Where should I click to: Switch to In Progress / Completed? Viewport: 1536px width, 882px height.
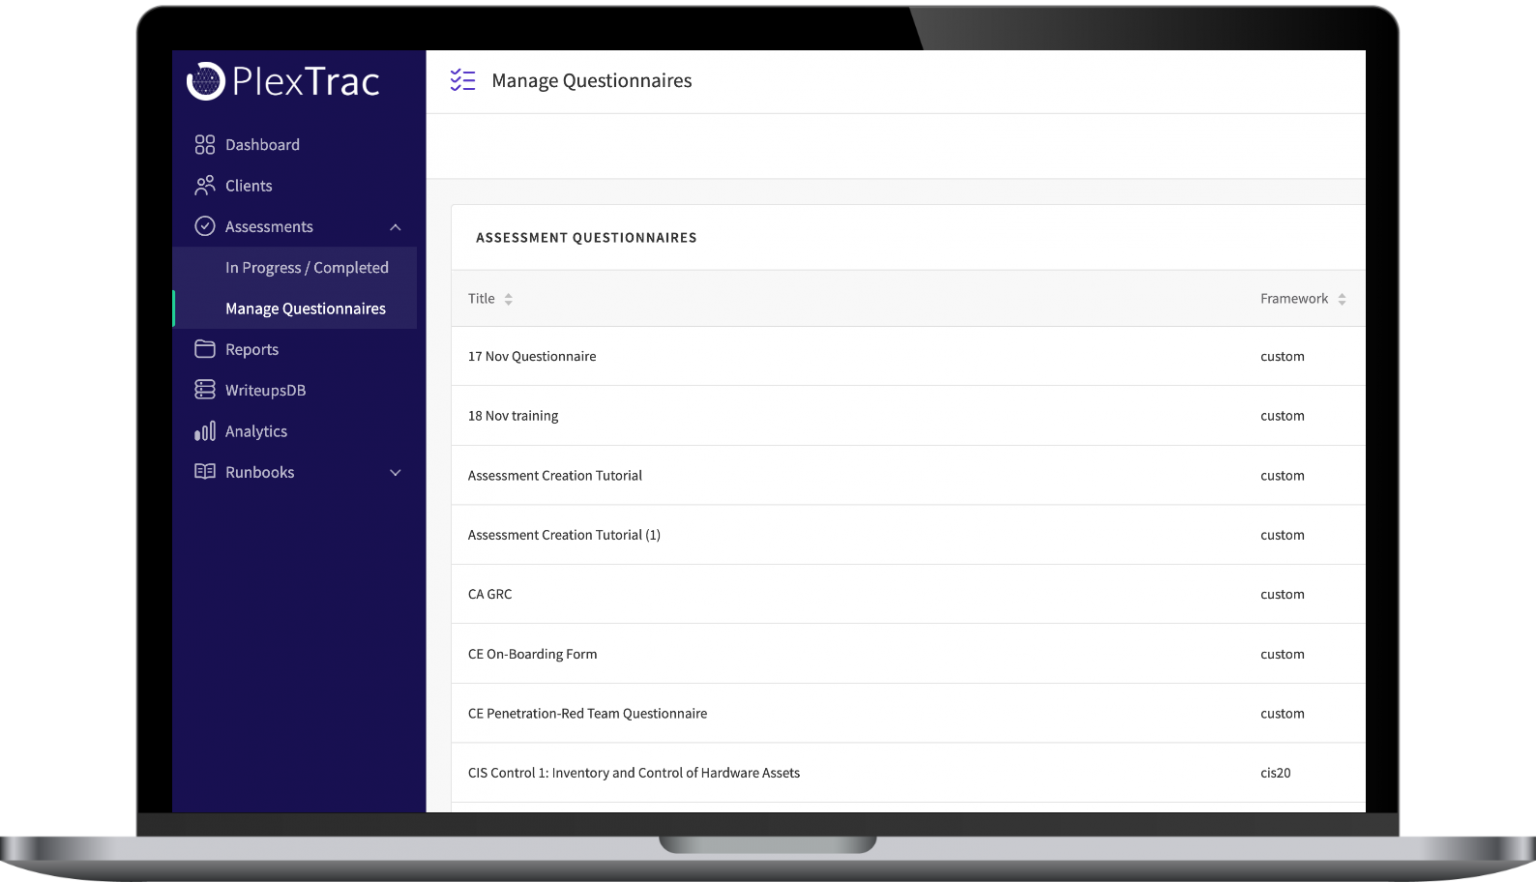(307, 267)
